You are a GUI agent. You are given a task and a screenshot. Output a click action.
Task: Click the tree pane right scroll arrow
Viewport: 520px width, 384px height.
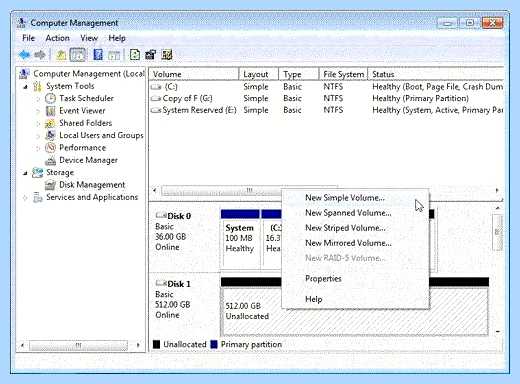pos(138,345)
